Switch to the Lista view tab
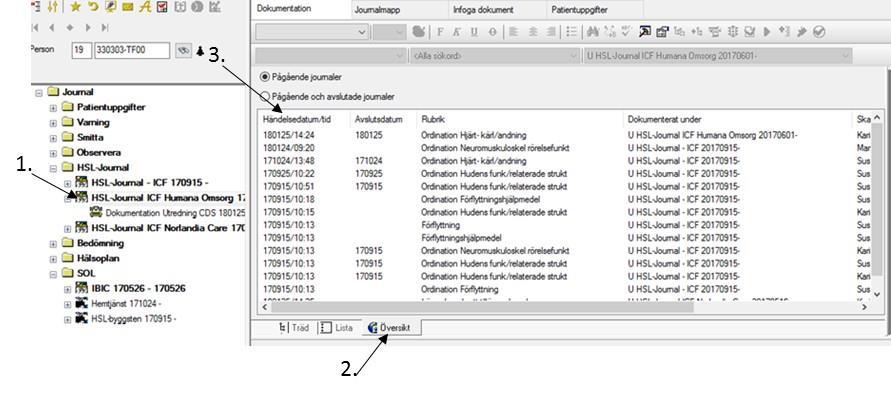891x396 pixels. [337, 328]
